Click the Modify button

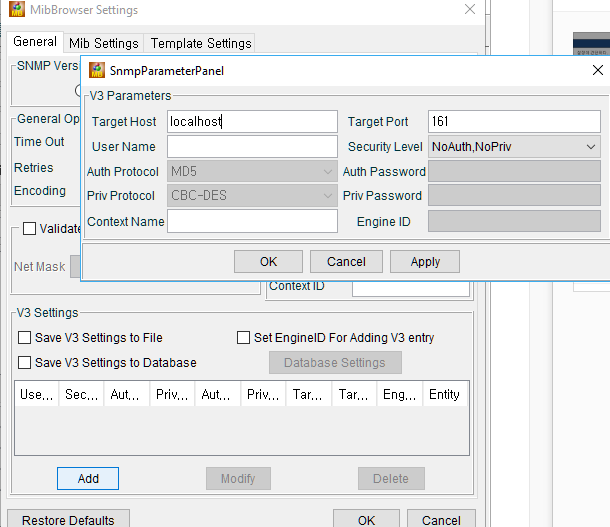[x=238, y=478]
